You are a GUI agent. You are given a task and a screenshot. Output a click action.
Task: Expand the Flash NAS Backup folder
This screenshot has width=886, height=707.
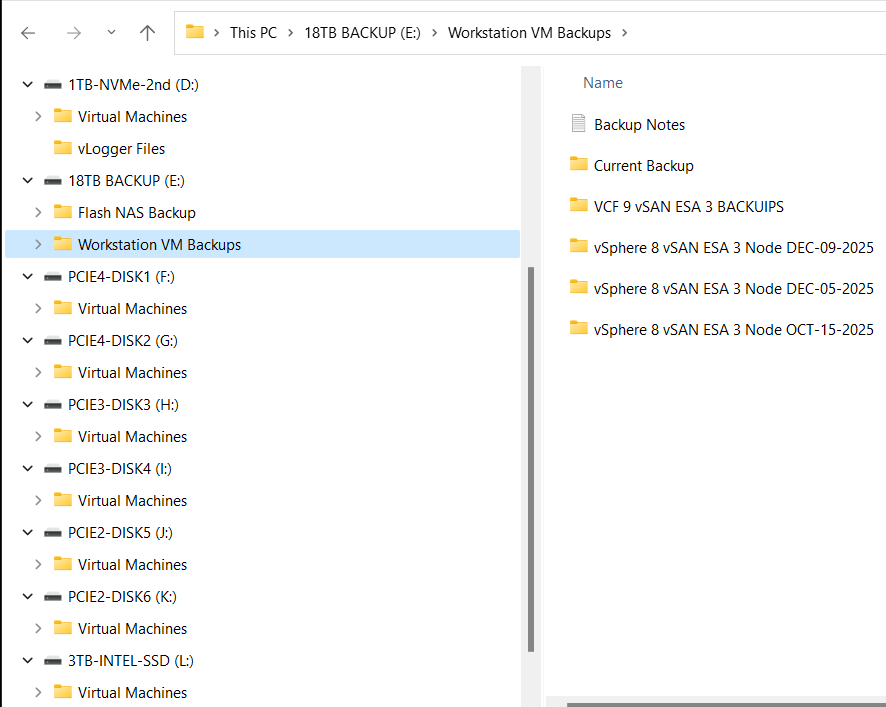pyautogui.click(x=38, y=213)
